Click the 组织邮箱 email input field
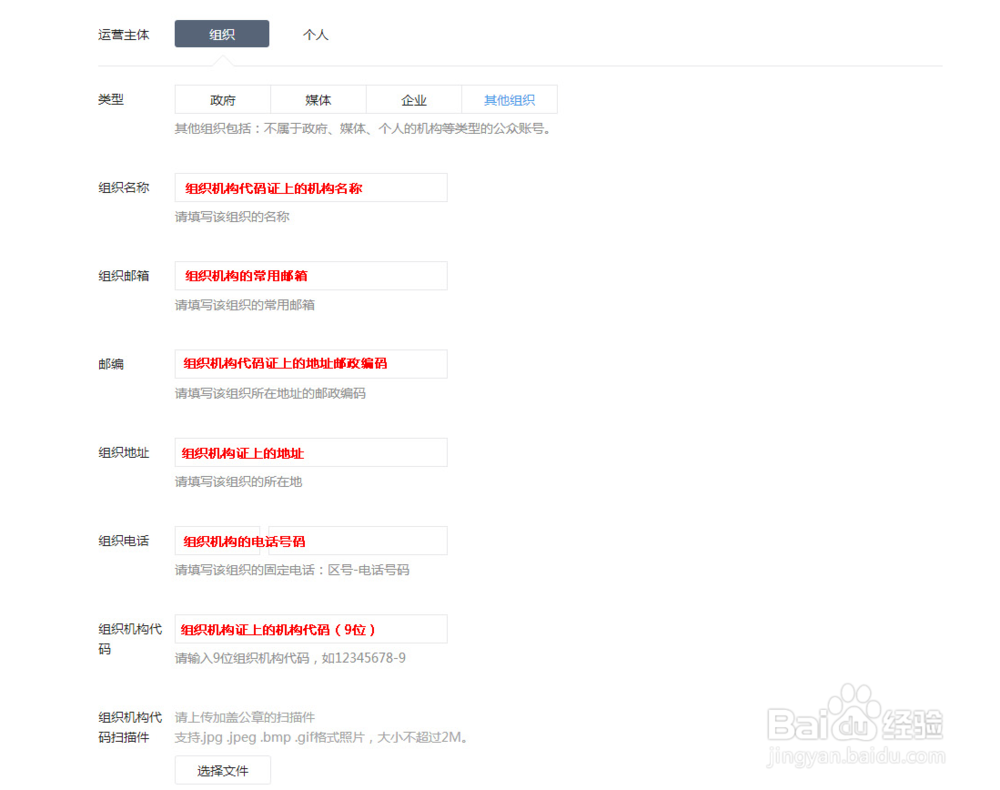This screenshot has height=790, width=1000. click(x=310, y=276)
